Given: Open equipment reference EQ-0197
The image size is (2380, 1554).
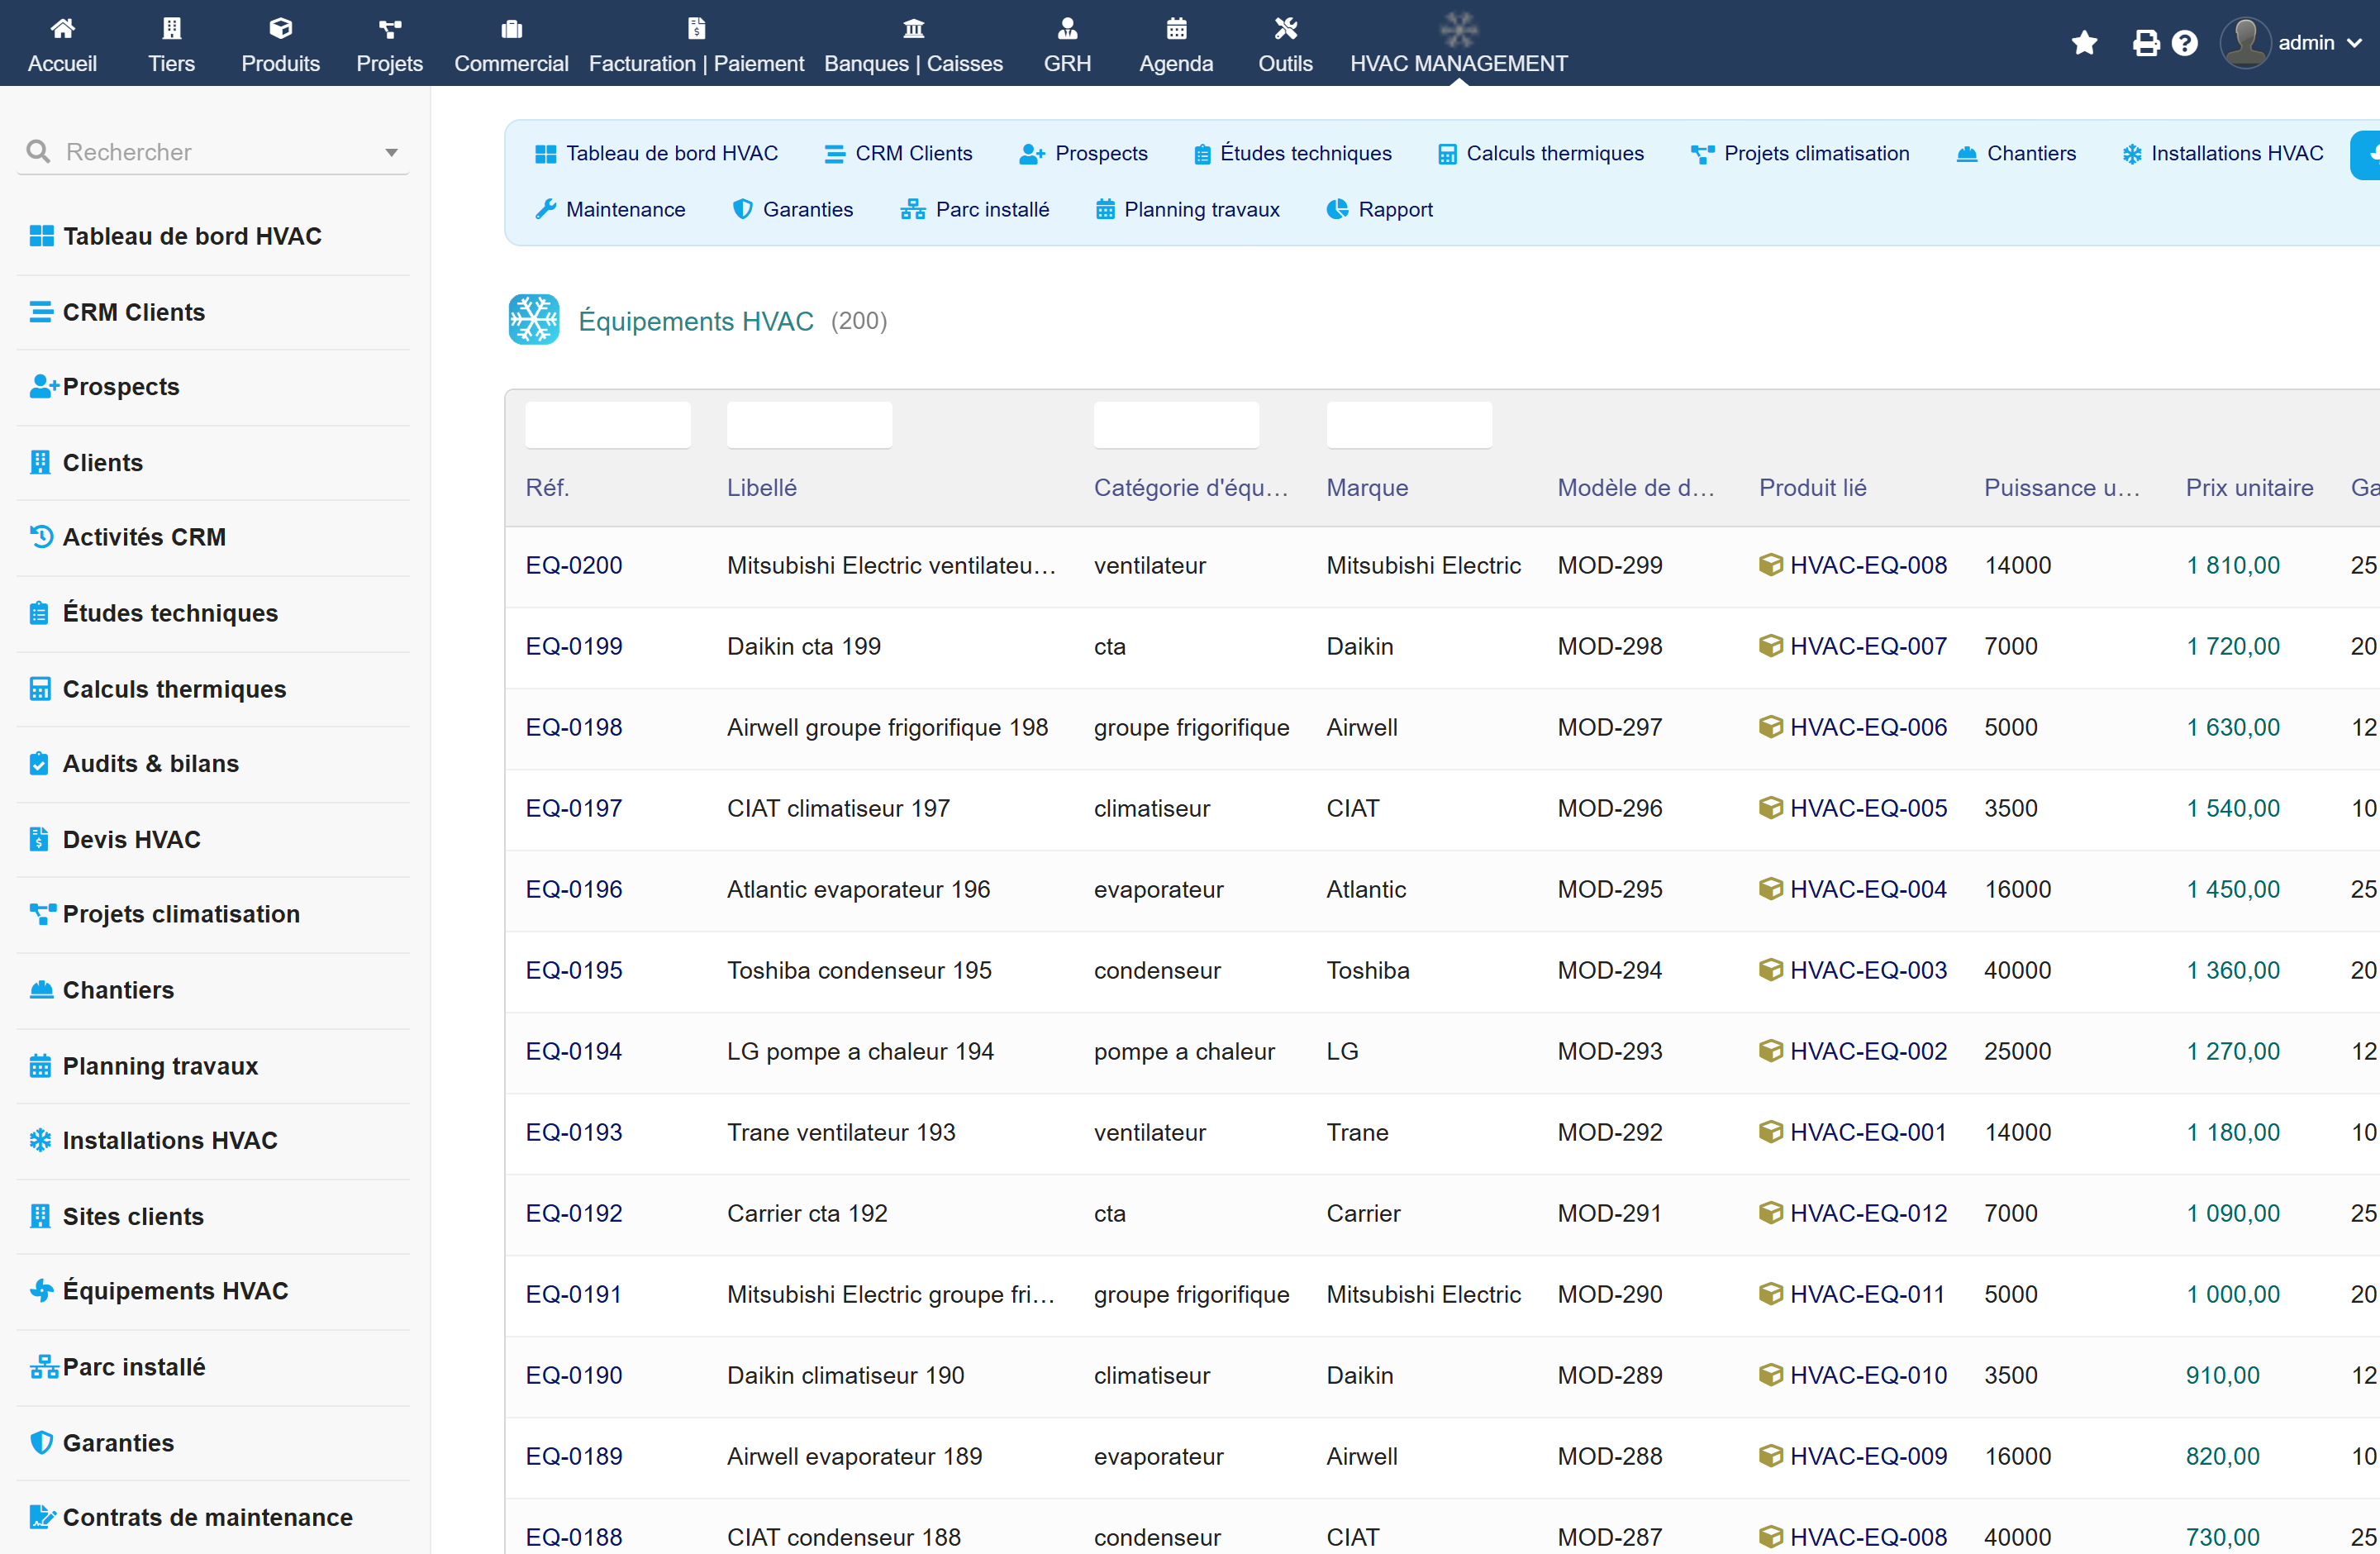Looking at the screenshot, I should tap(574, 808).
